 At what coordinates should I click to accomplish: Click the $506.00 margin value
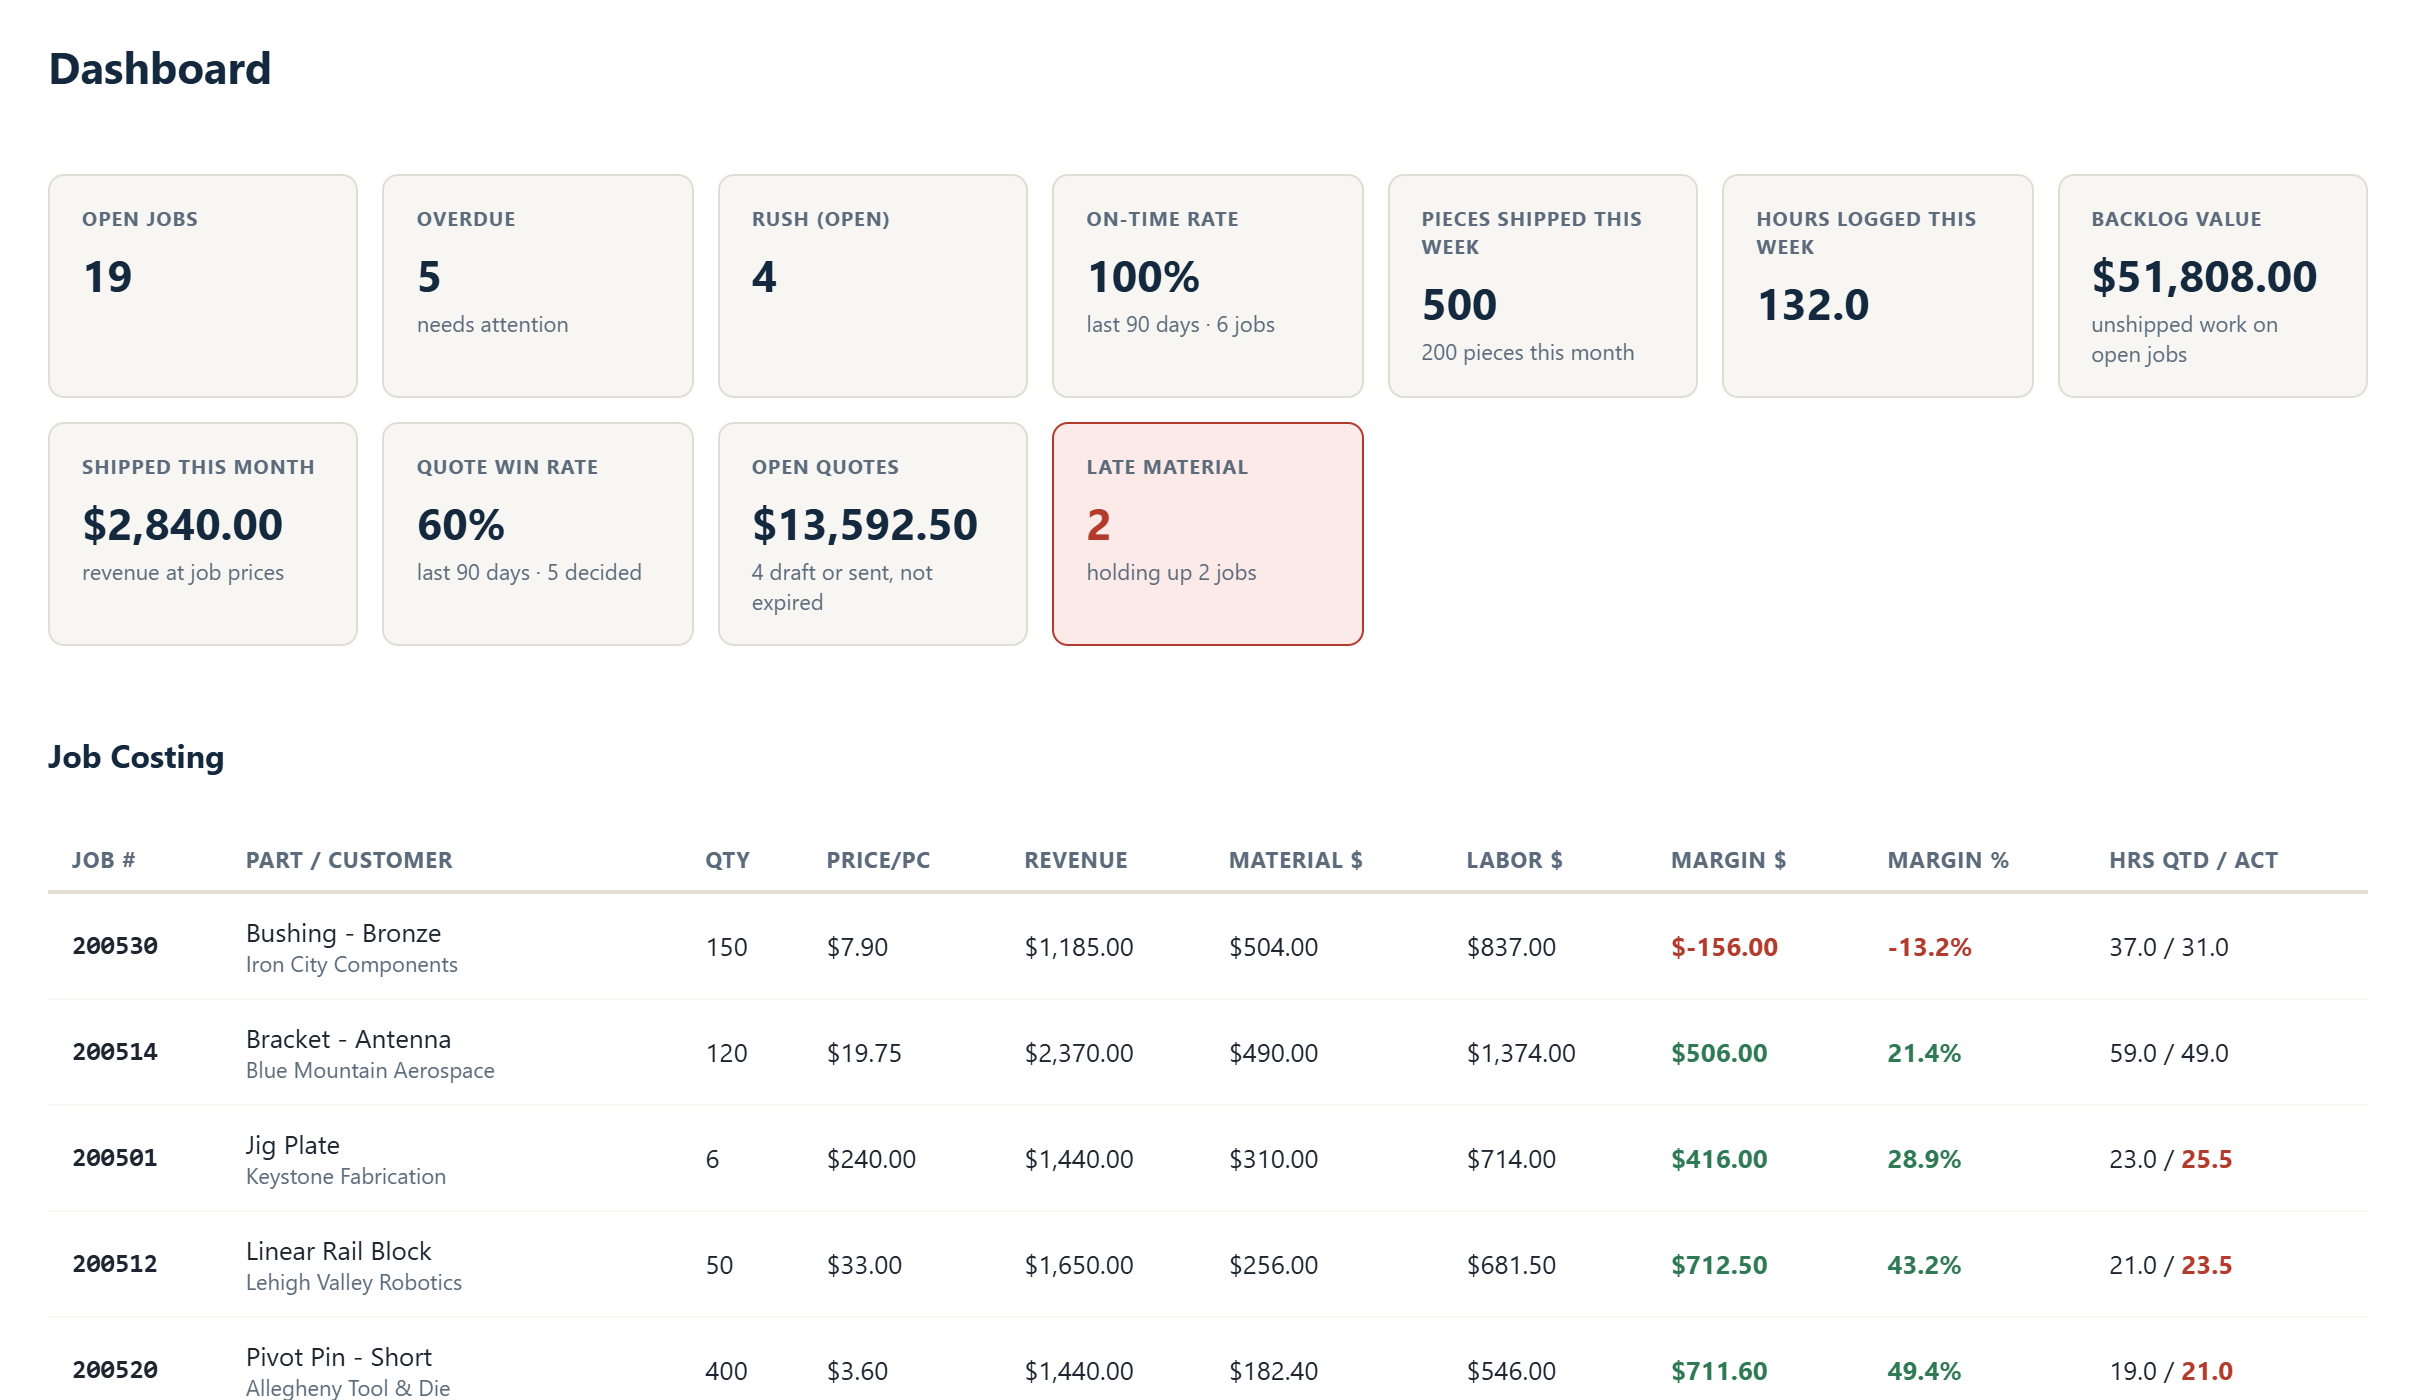tap(1719, 1053)
